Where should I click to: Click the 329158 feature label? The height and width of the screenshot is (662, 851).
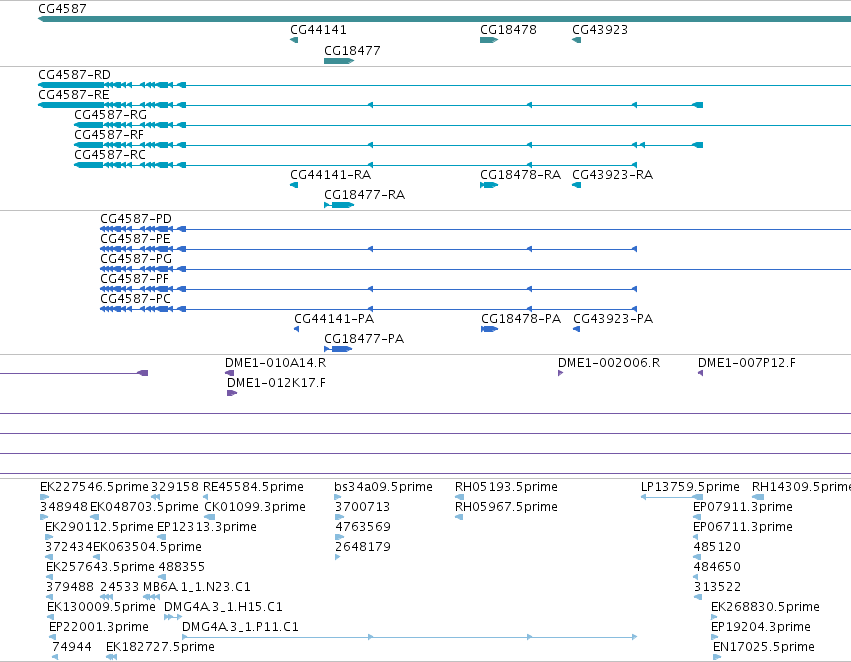click(x=175, y=487)
